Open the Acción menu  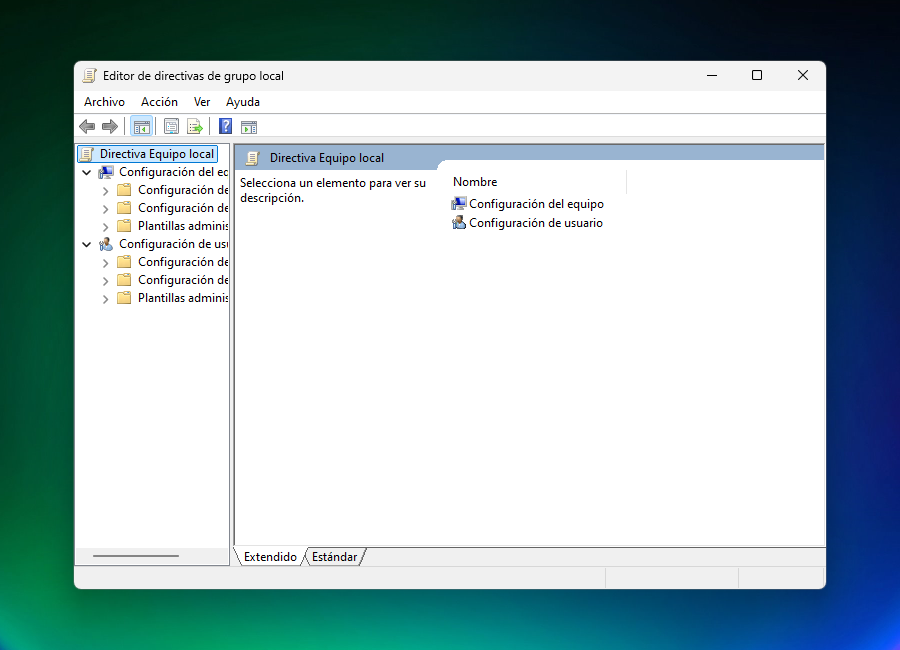pos(160,102)
